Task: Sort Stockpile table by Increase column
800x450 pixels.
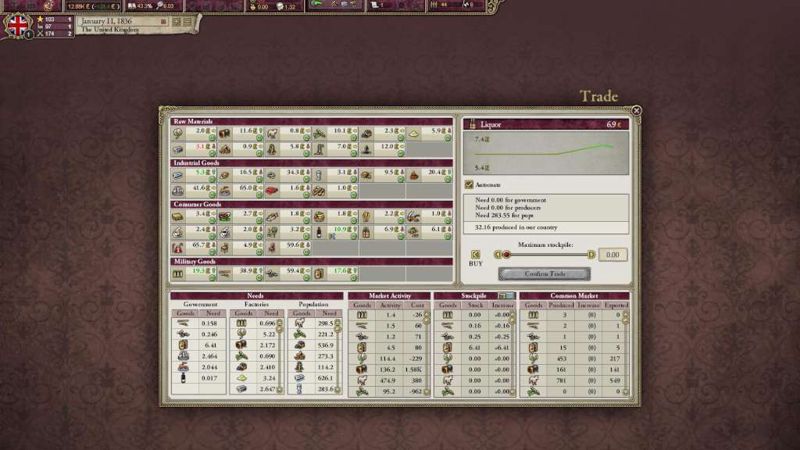Action: (503, 305)
